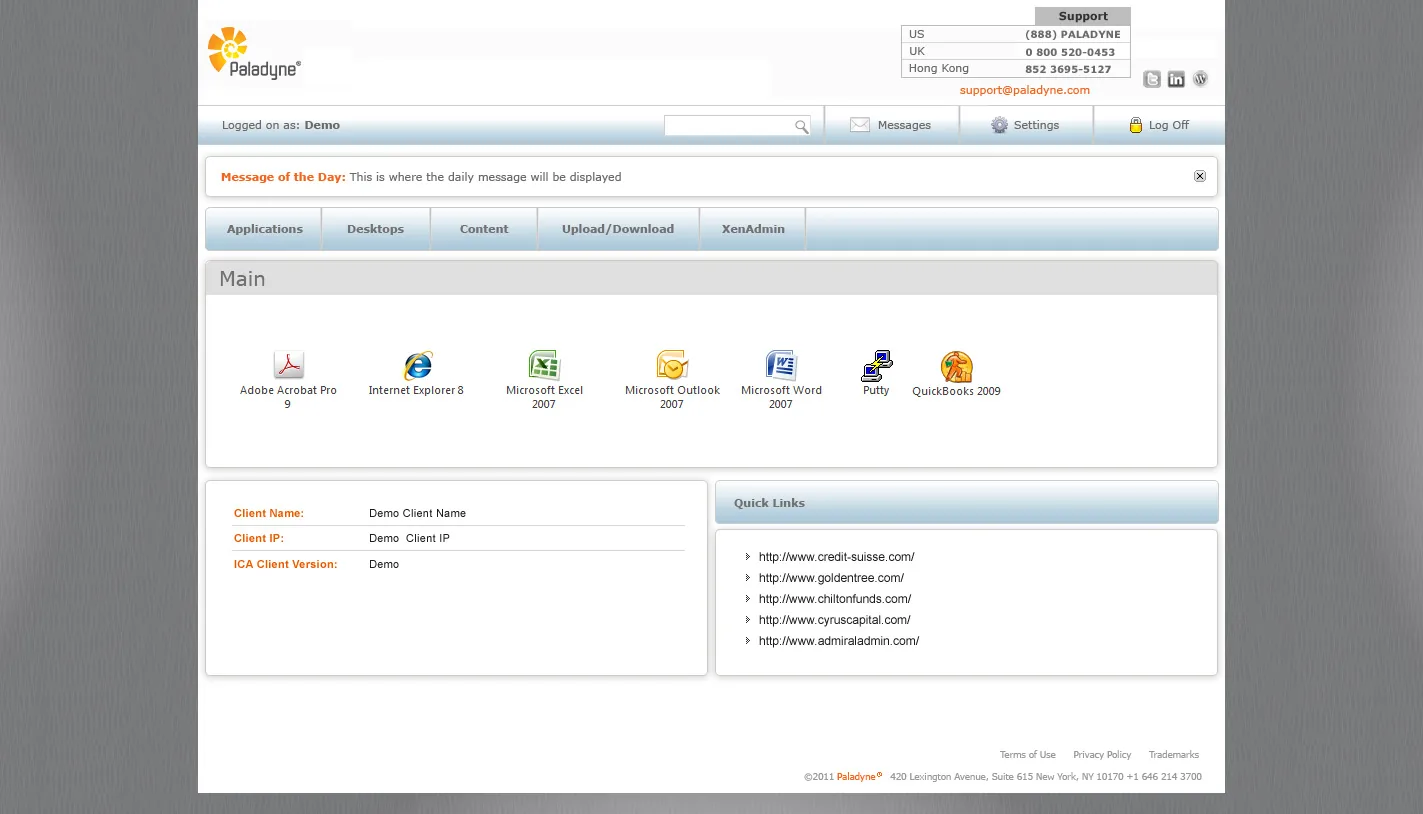The image size is (1423, 814).
Task: Go to the Upload/Download tab
Action: pyautogui.click(x=618, y=229)
